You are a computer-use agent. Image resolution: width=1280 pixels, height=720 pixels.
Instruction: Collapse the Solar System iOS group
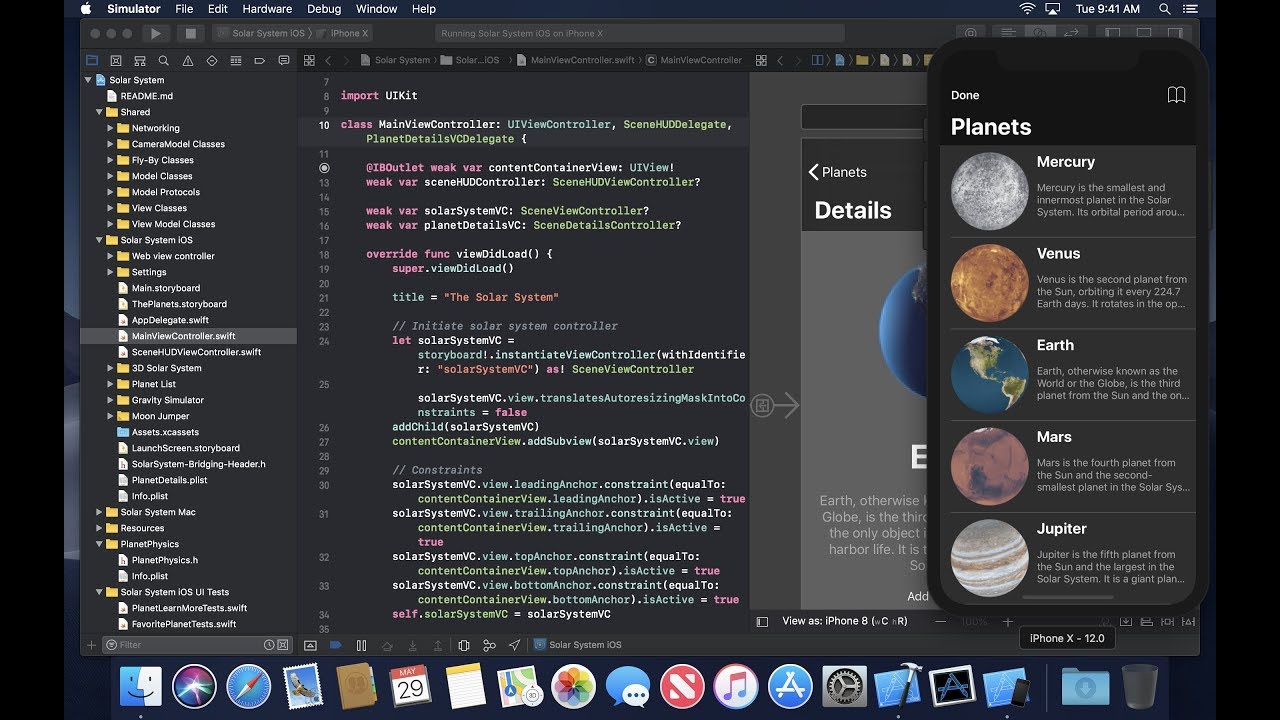click(x=100, y=240)
